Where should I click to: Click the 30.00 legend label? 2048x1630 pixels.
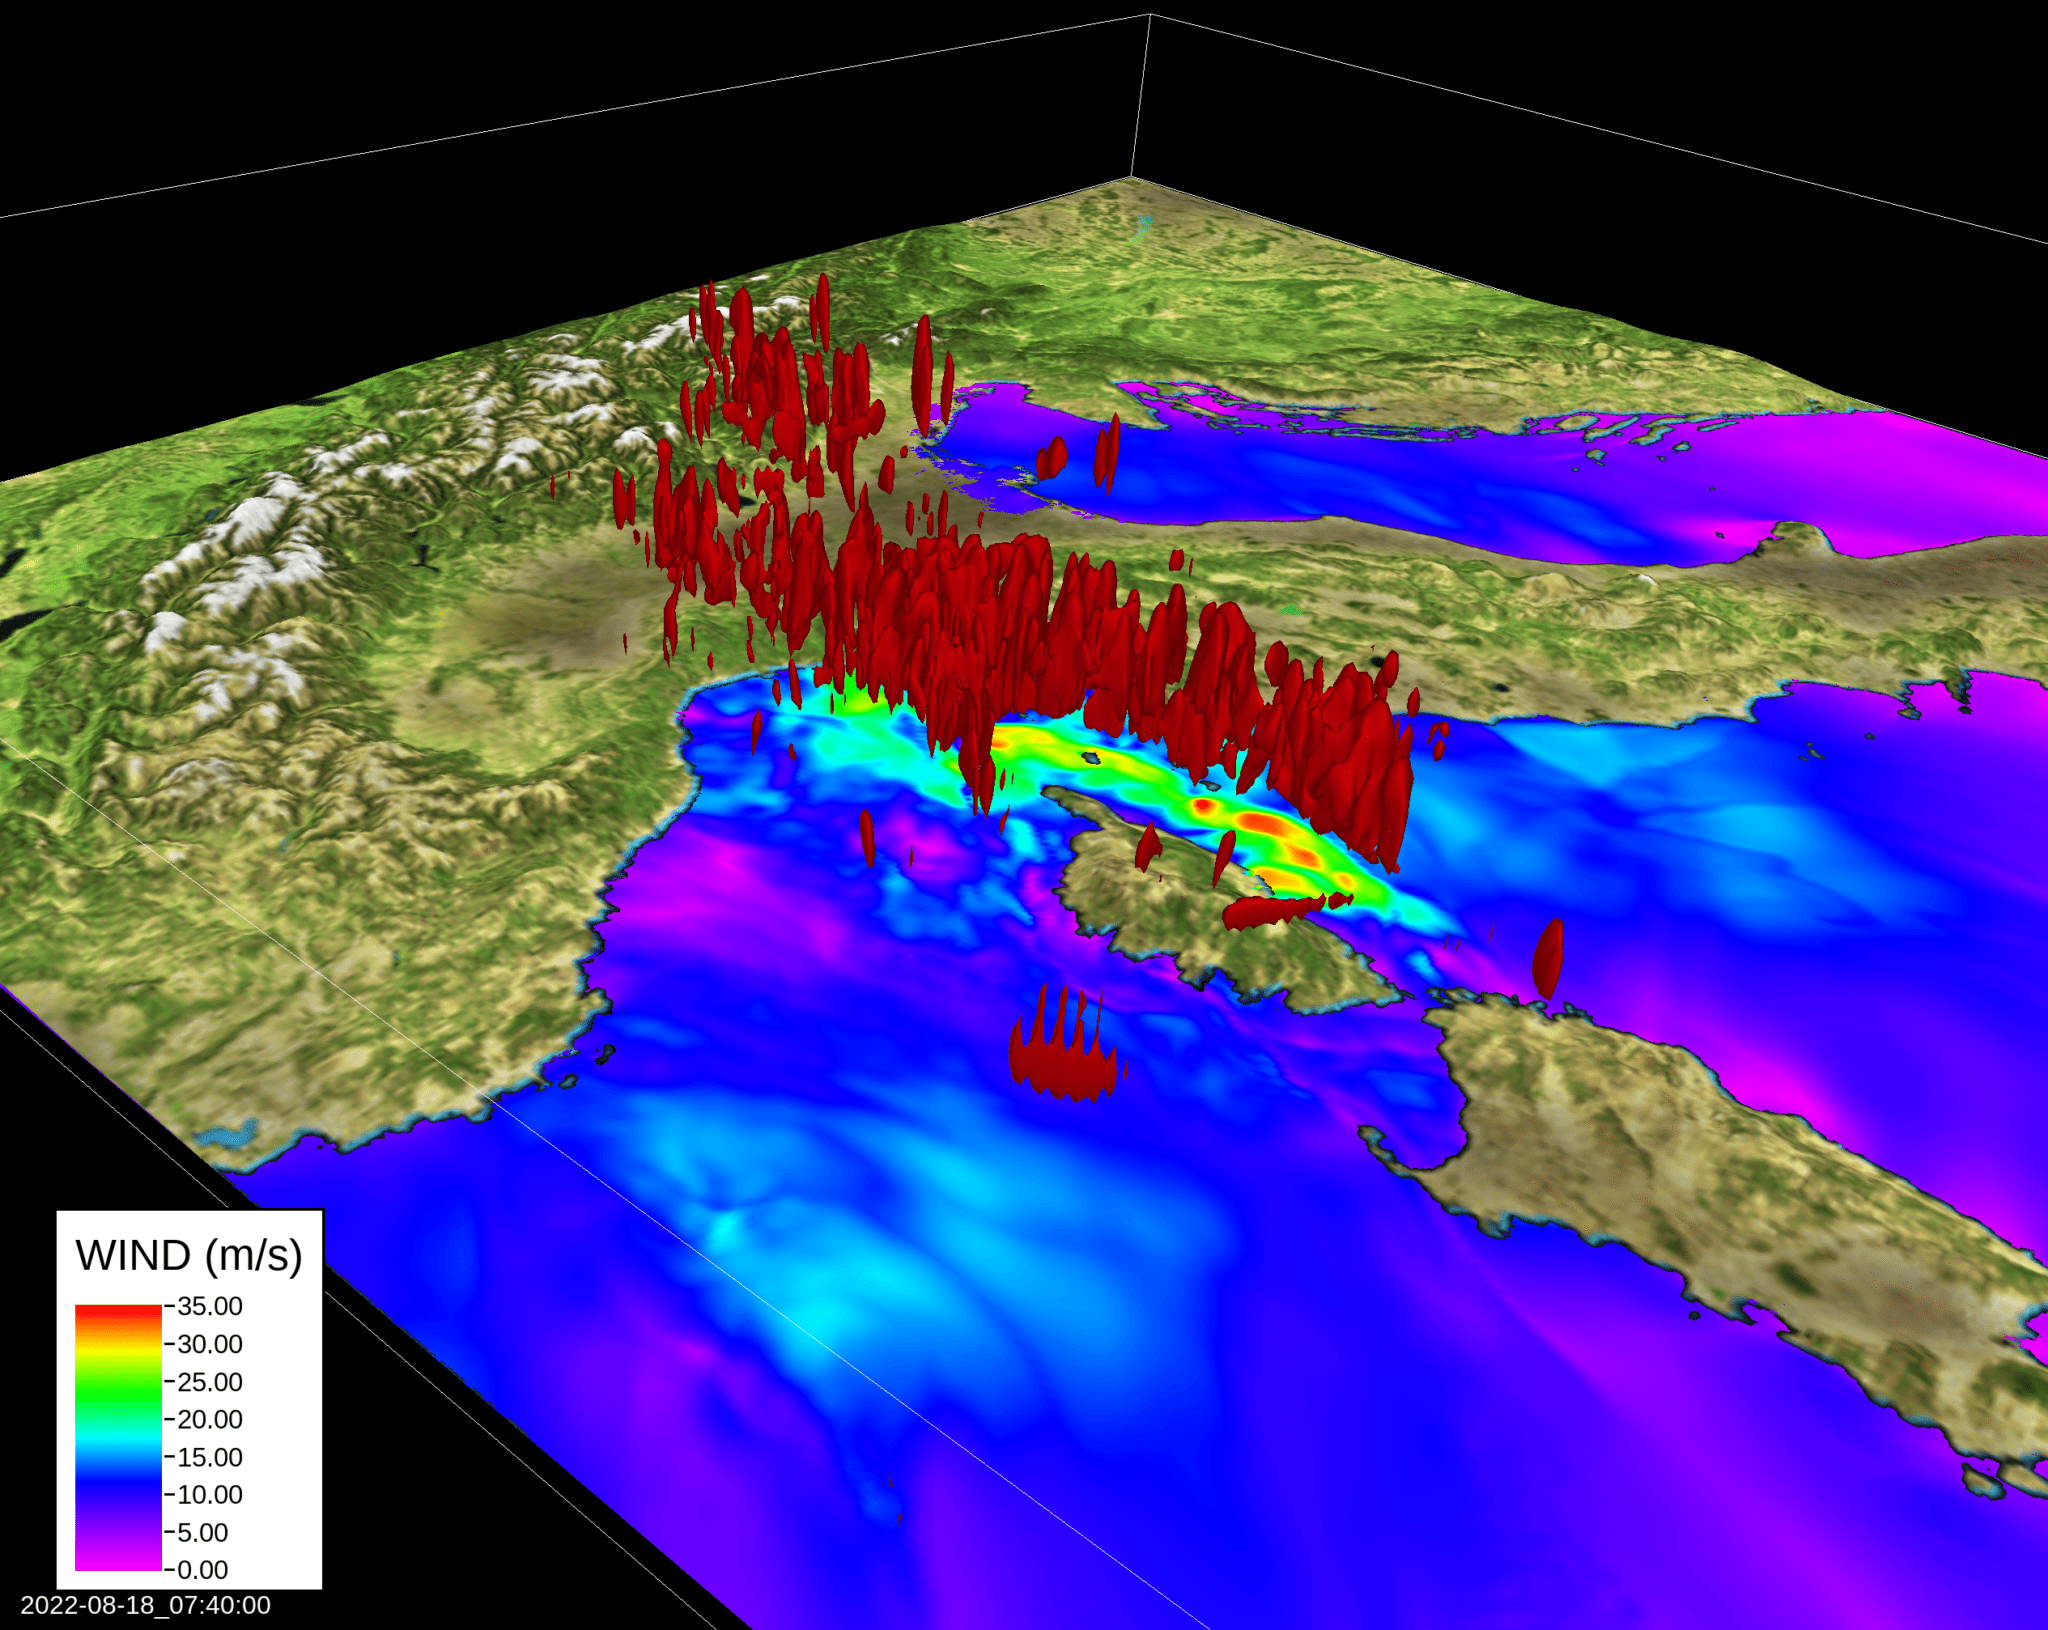[x=209, y=1344]
